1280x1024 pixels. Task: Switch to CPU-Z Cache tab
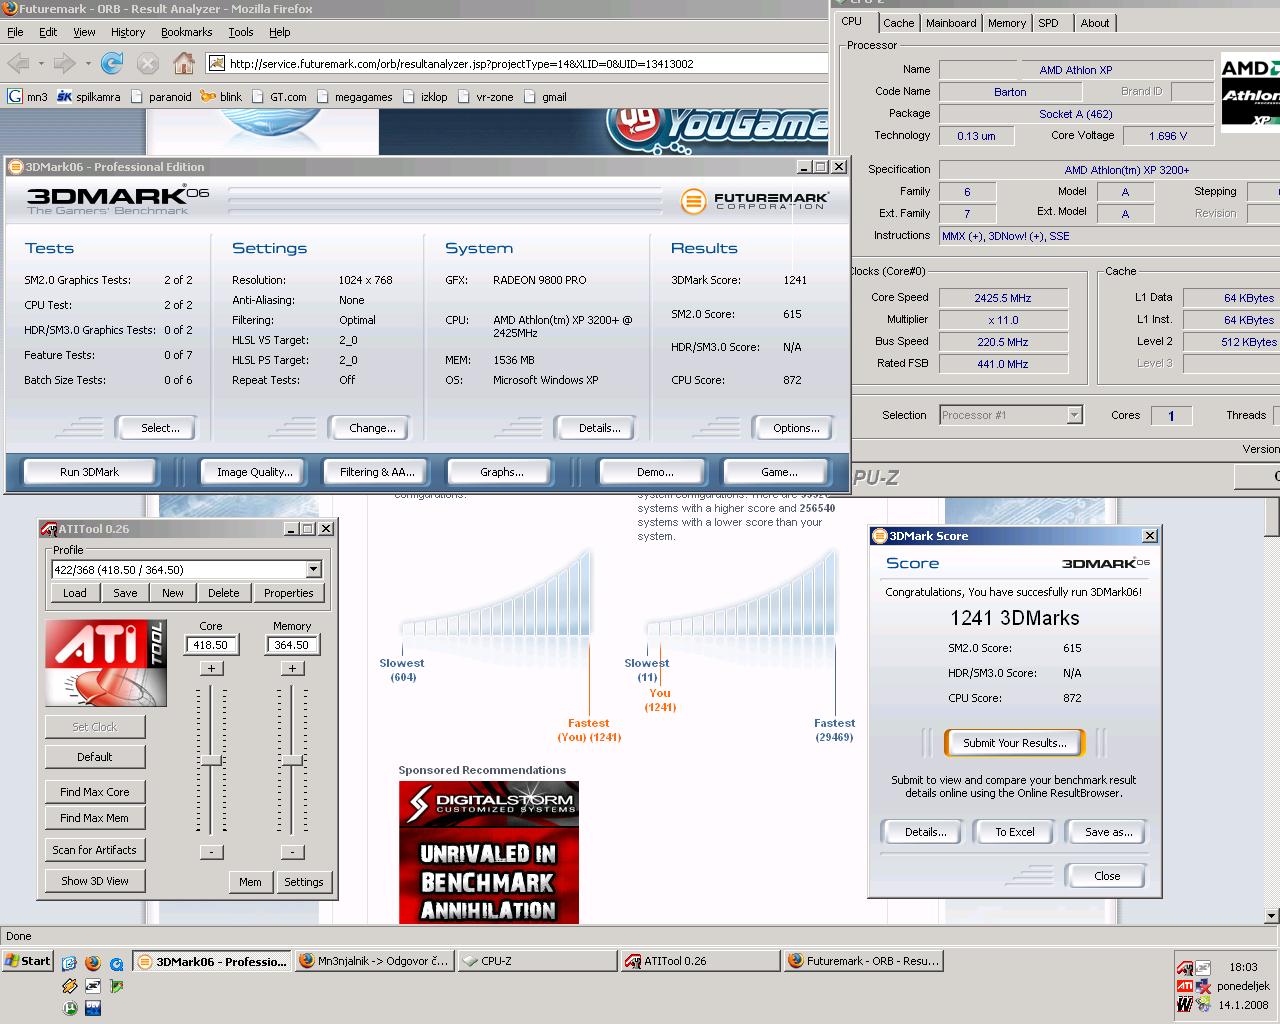point(898,23)
